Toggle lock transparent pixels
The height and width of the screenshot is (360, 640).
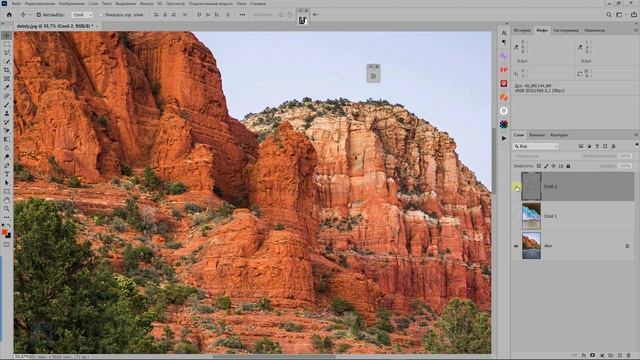pyautogui.click(x=539, y=166)
